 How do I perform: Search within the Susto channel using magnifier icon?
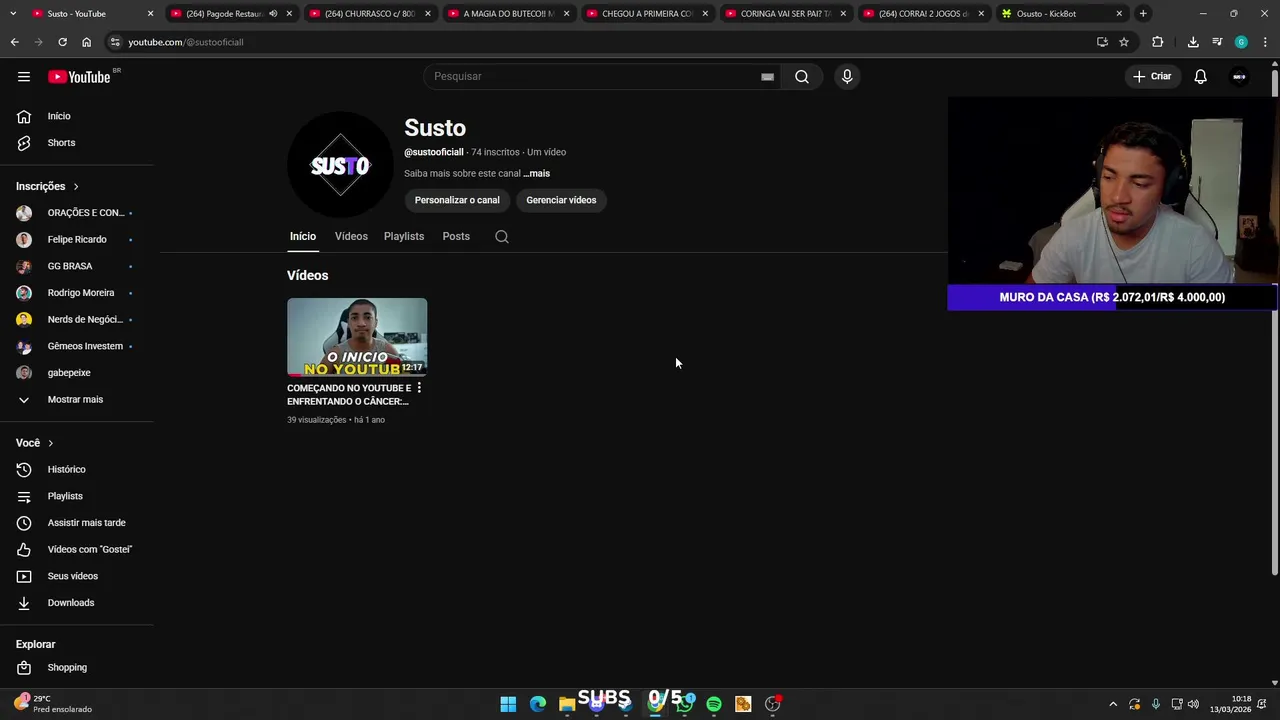point(502,237)
